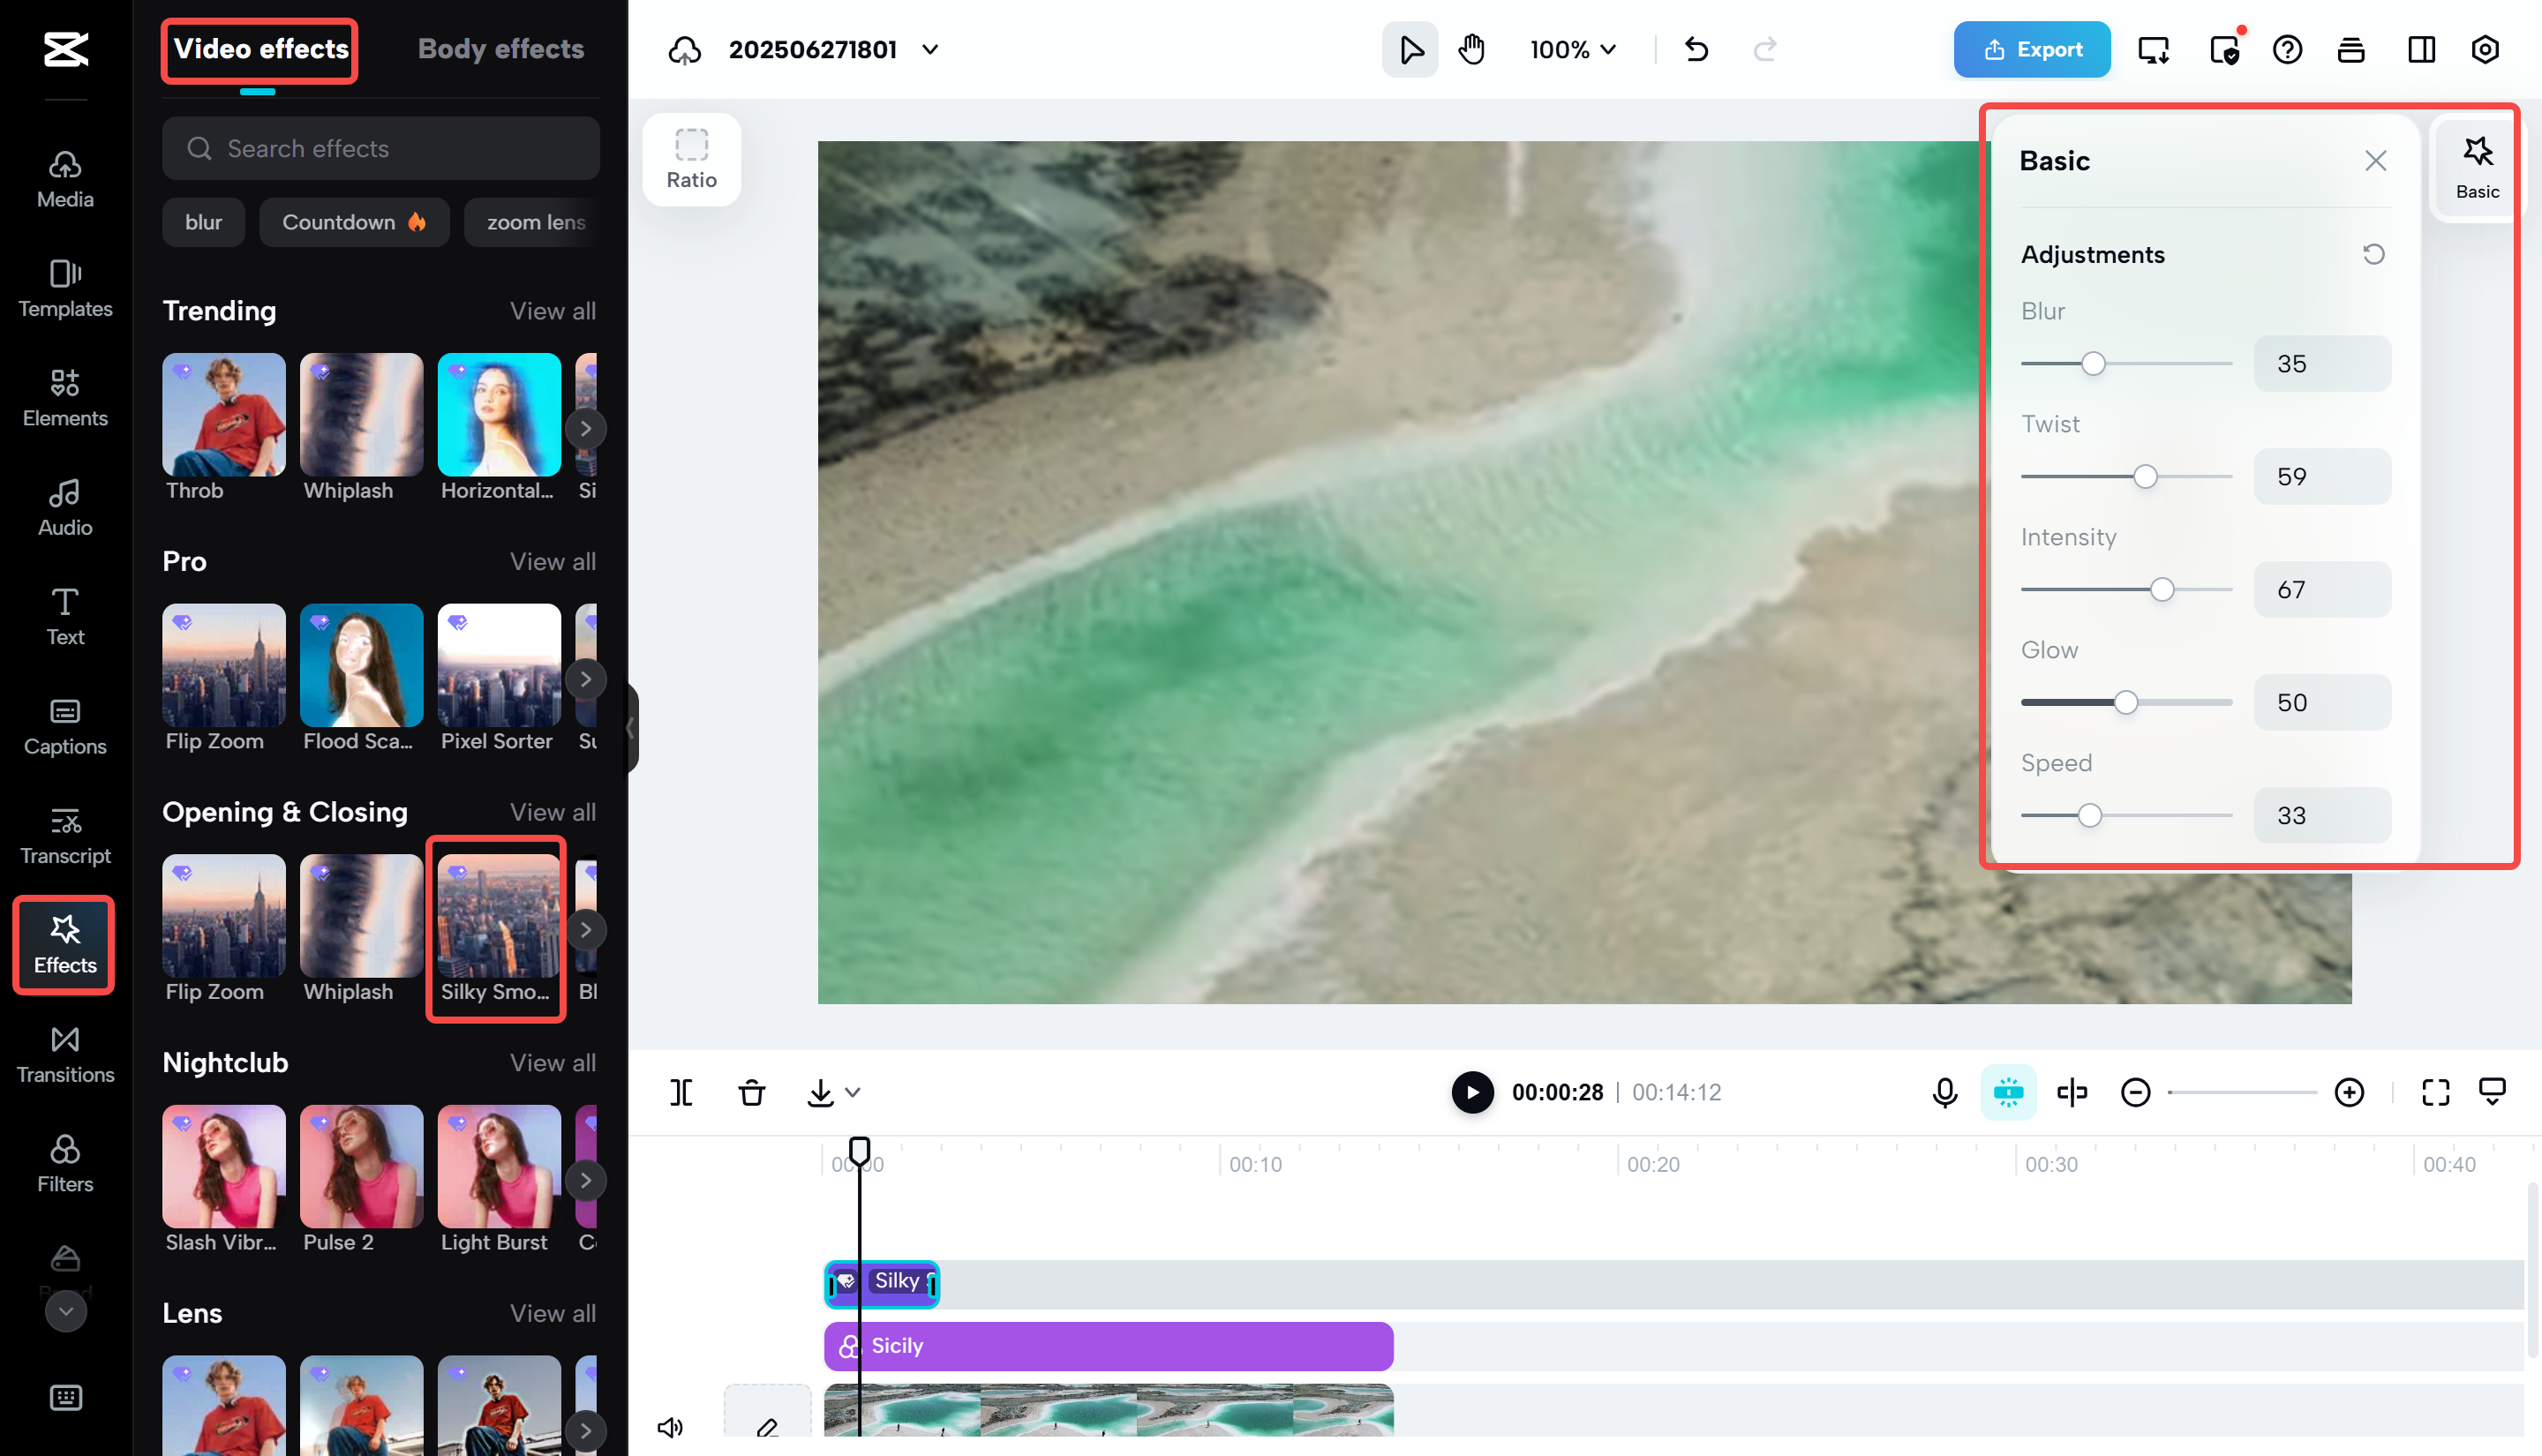Enable timeline auto-snapping toggle
This screenshot has width=2542, height=1456.
click(x=2008, y=1092)
